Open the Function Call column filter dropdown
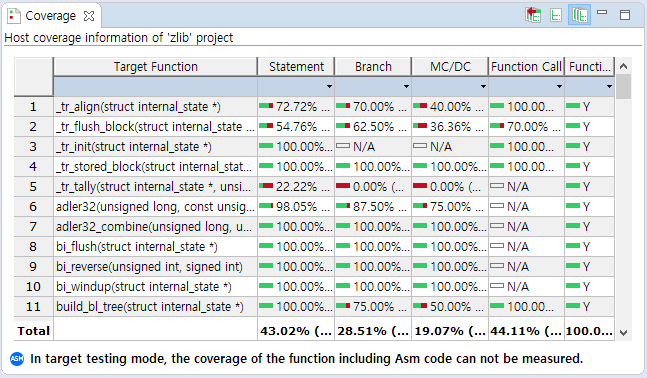The image size is (647, 378). [559, 87]
